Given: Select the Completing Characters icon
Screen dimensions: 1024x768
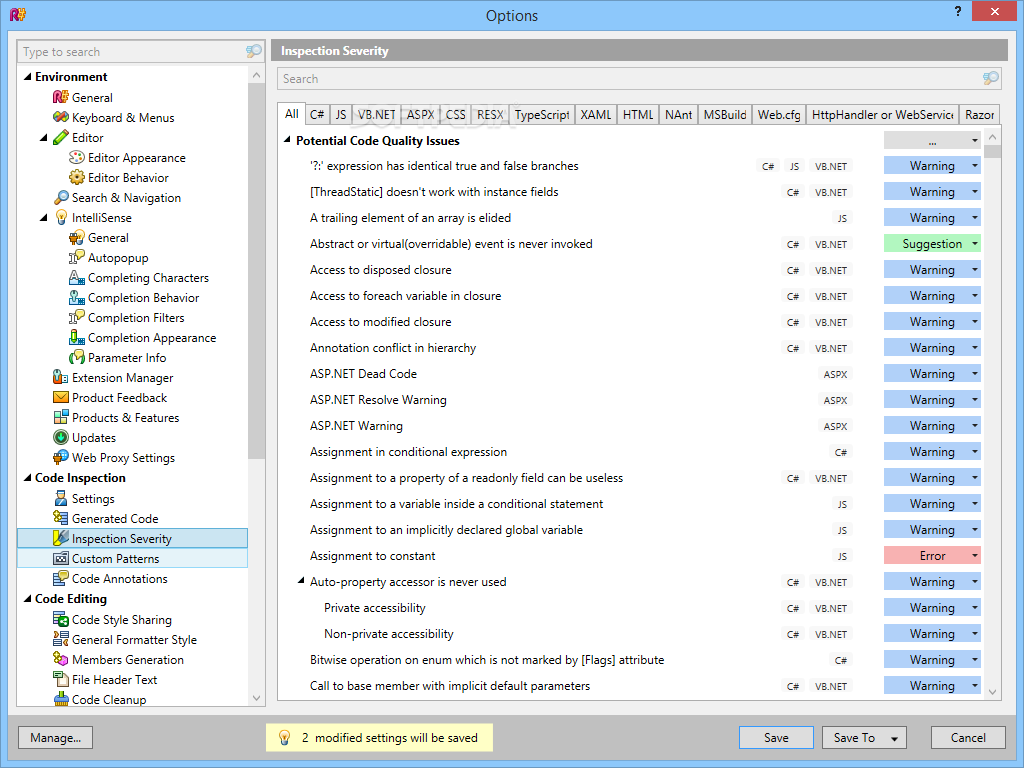Looking at the screenshot, I should 76,278.
